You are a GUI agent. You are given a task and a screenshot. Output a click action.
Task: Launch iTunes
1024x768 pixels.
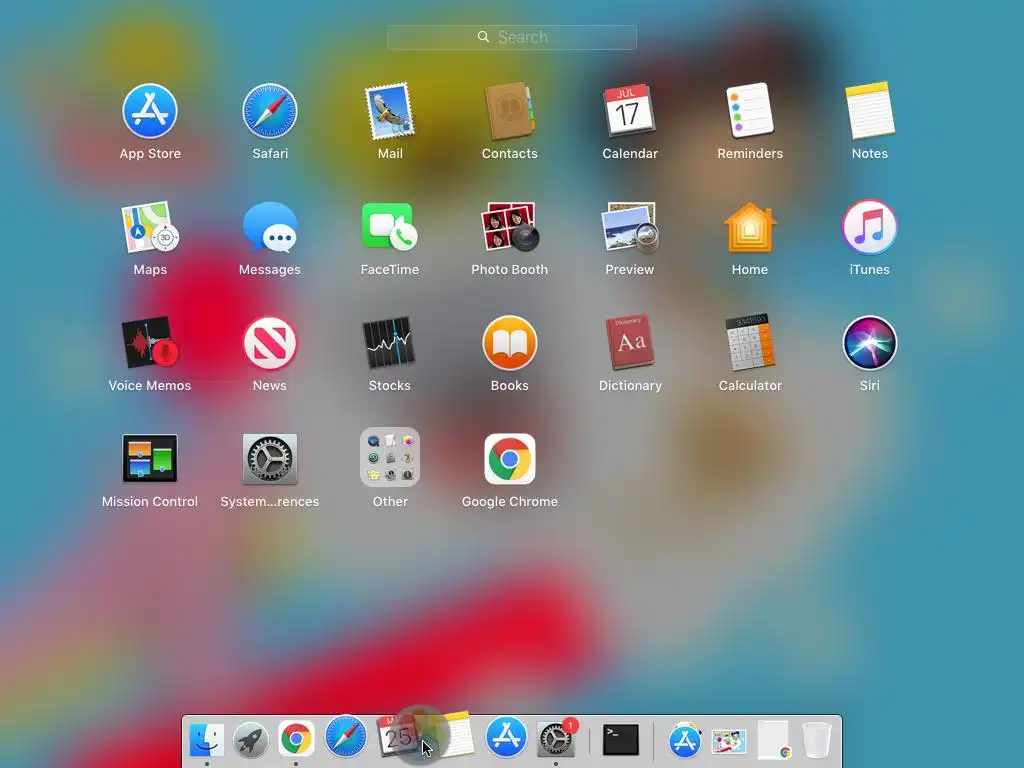(x=869, y=227)
